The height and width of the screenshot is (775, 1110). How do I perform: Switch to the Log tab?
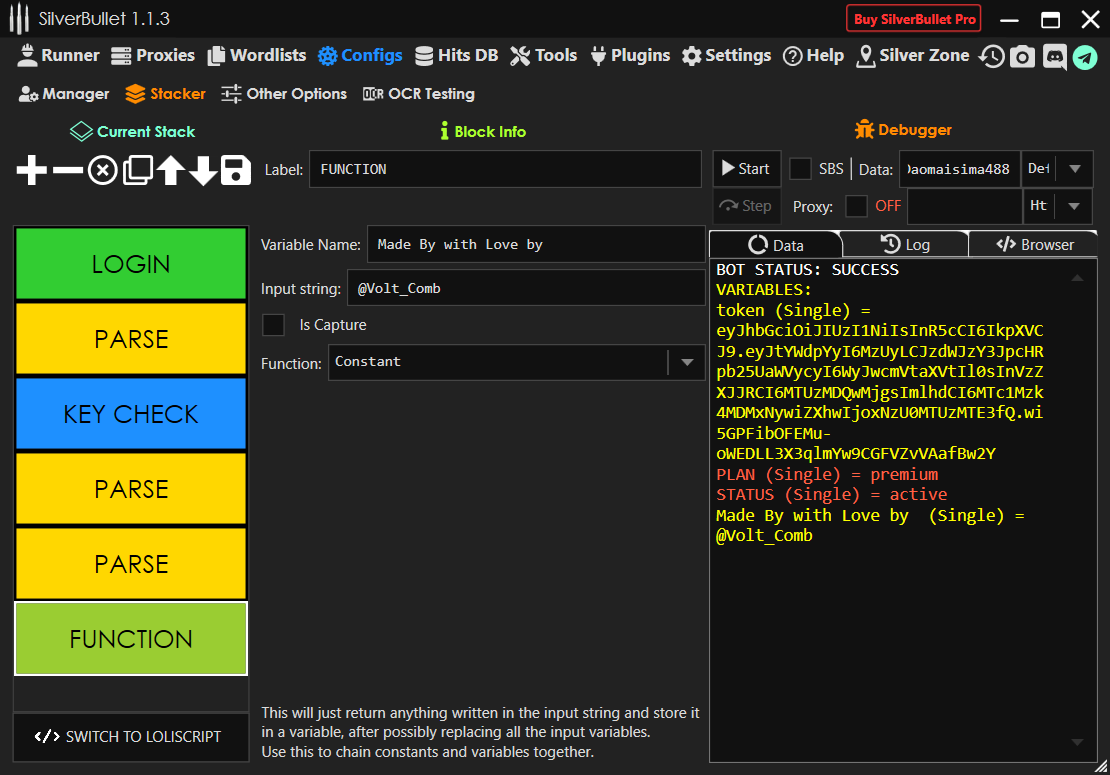pos(905,245)
